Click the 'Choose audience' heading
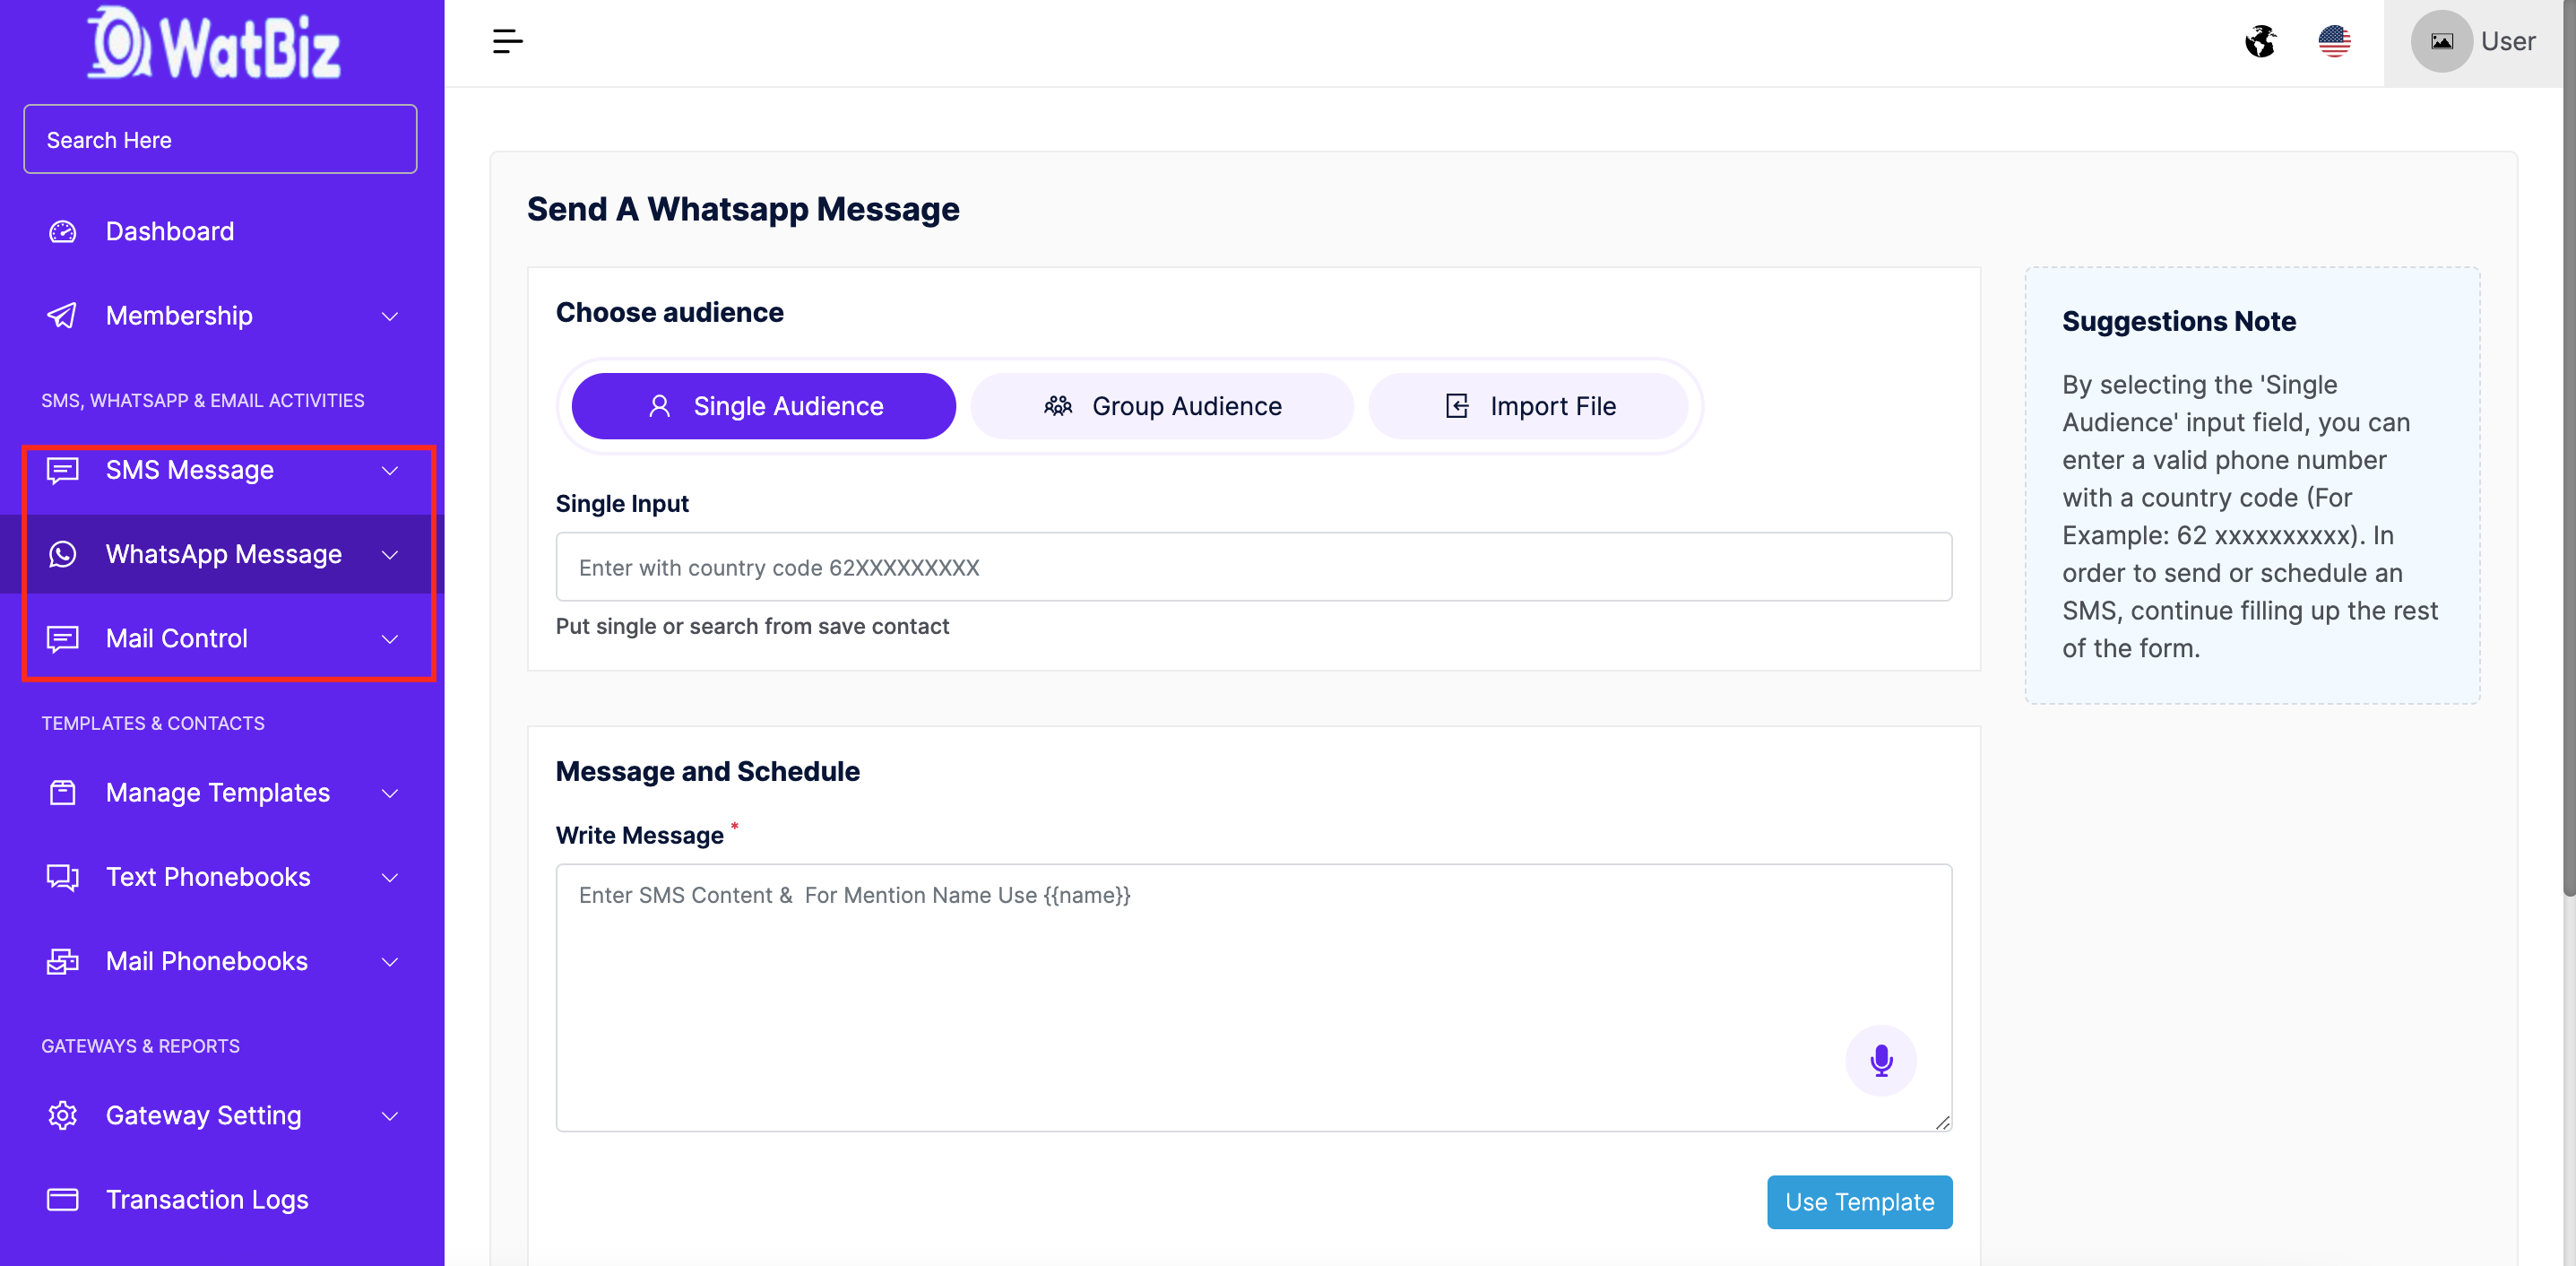 (x=669, y=312)
